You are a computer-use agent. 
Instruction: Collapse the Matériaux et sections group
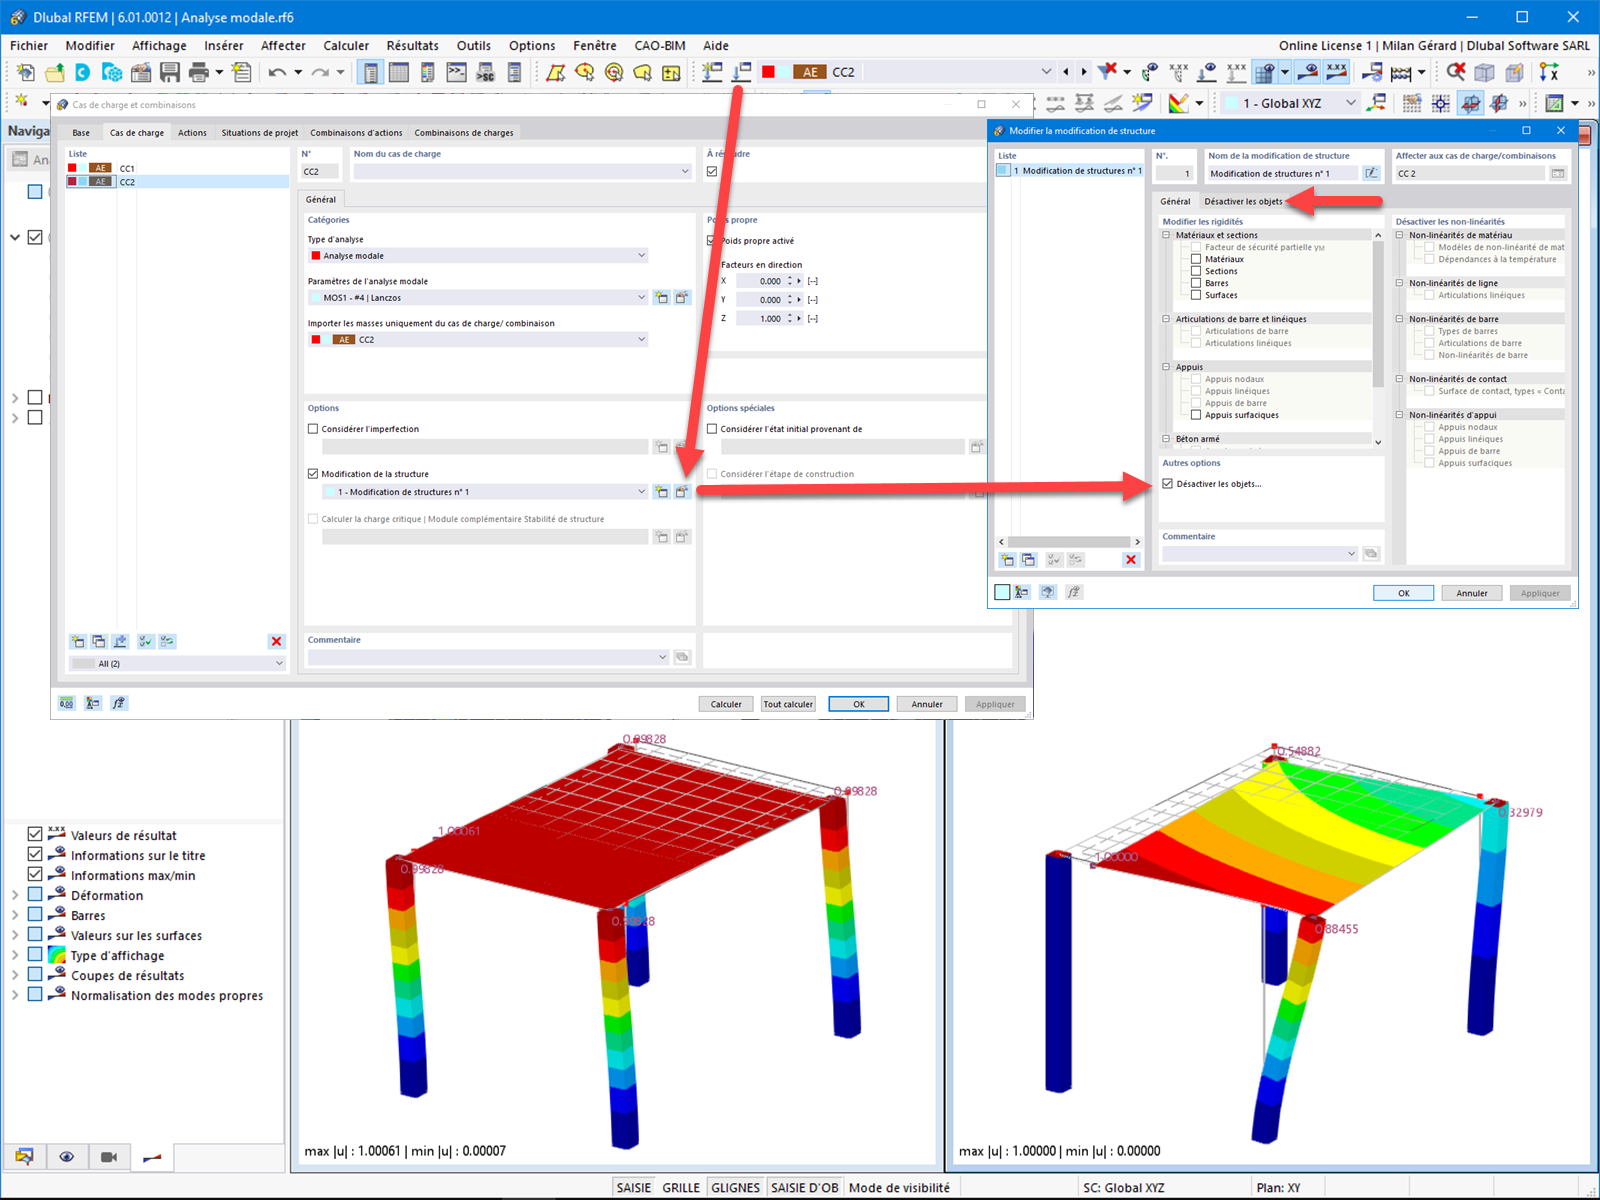click(1166, 234)
